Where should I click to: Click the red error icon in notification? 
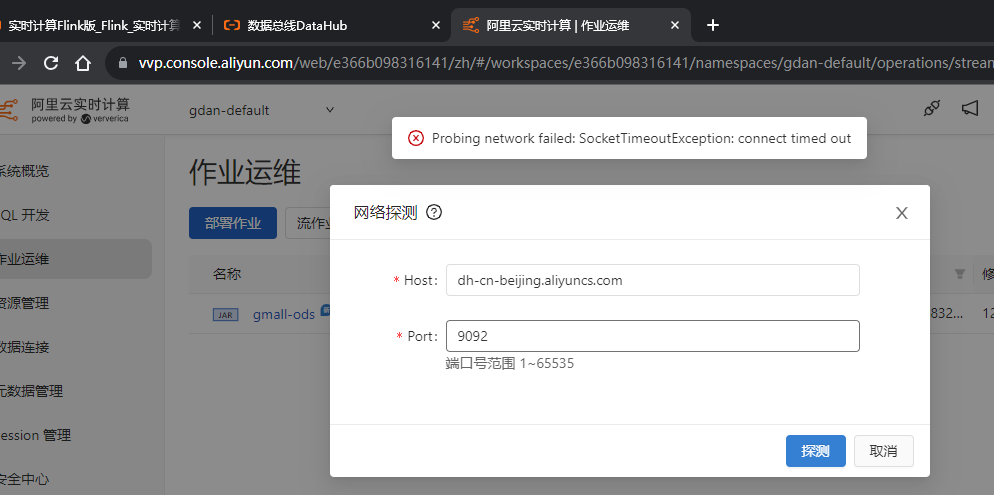click(416, 138)
